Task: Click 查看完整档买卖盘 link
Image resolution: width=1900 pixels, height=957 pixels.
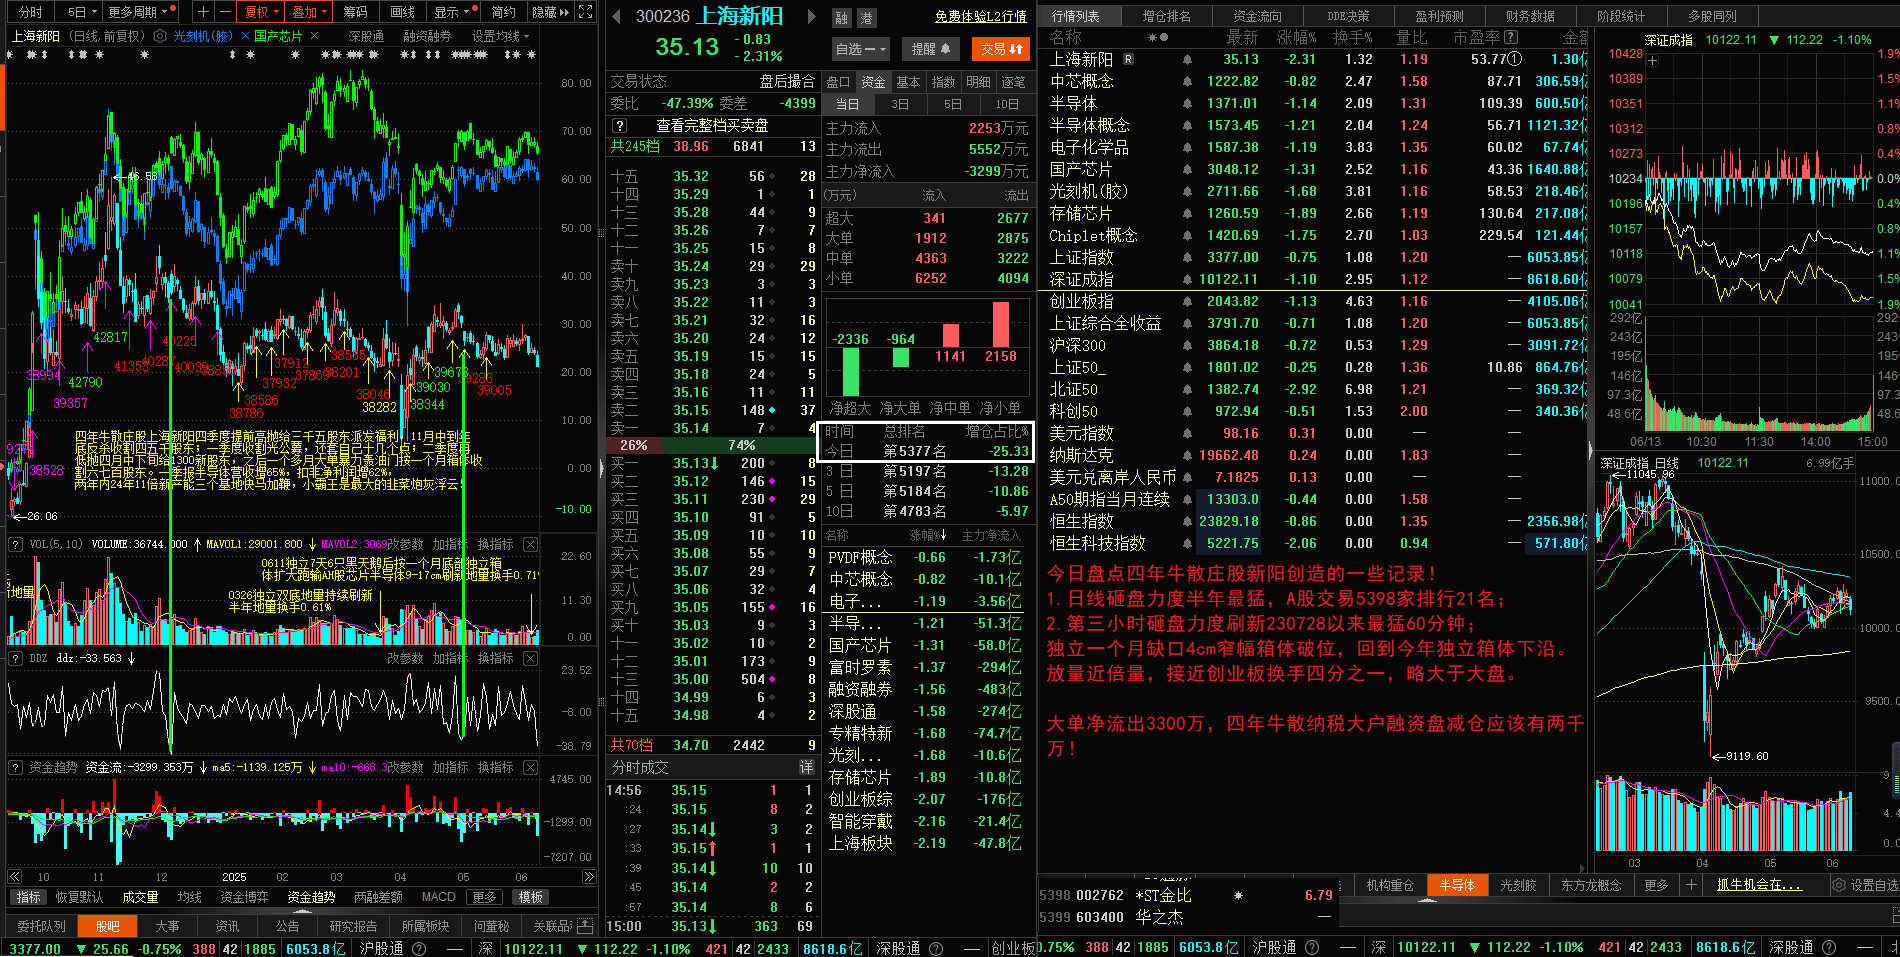Action: pos(712,125)
